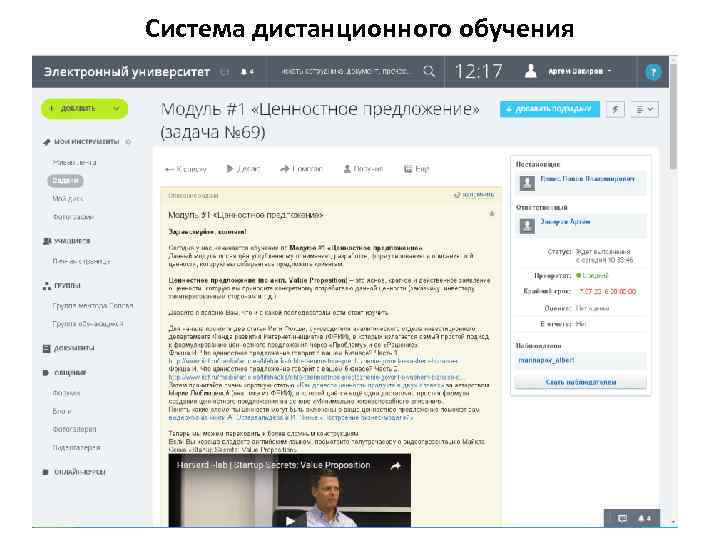Click the play-triangle 'Делаю' toolbar item

coord(243,169)
